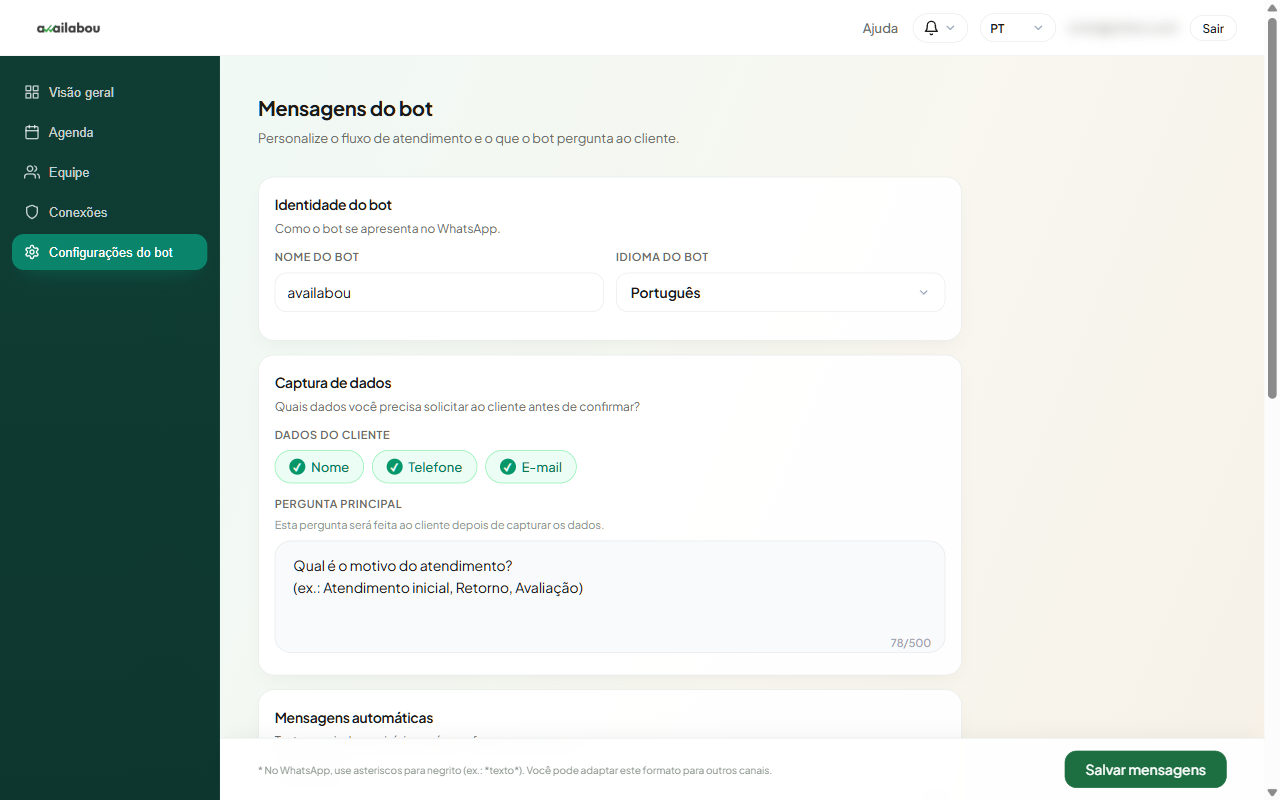Image resolution: width=1280 pixels, height=800 pixels.
Task: Click the Captura de dados heading
Action: (333, 383)
